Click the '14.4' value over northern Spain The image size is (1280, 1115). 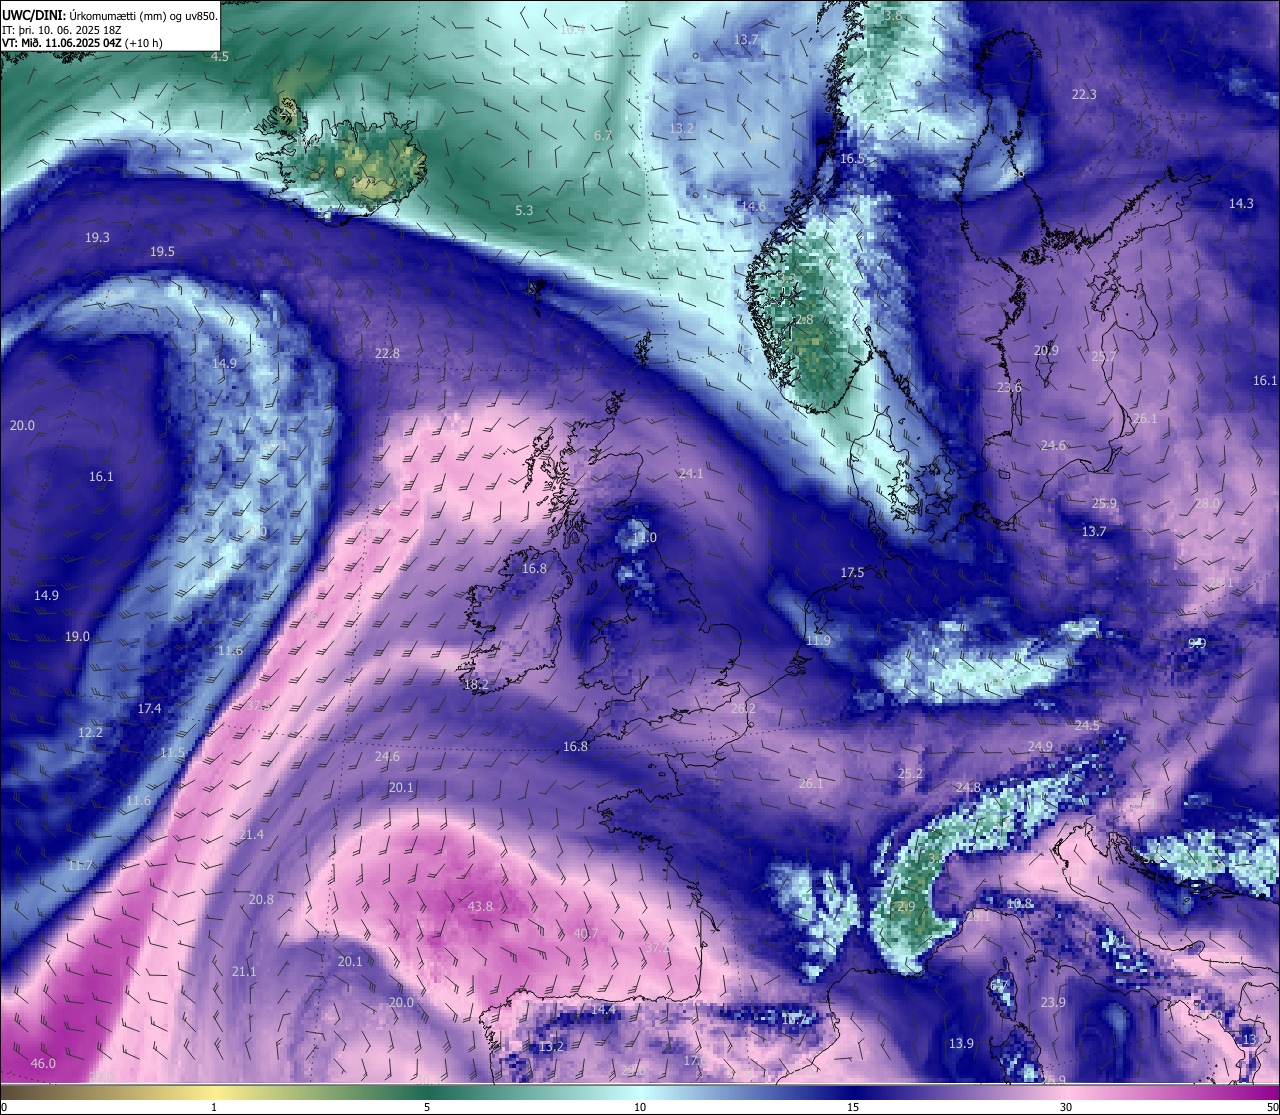pyautogui.click(x=603, y=1010)
